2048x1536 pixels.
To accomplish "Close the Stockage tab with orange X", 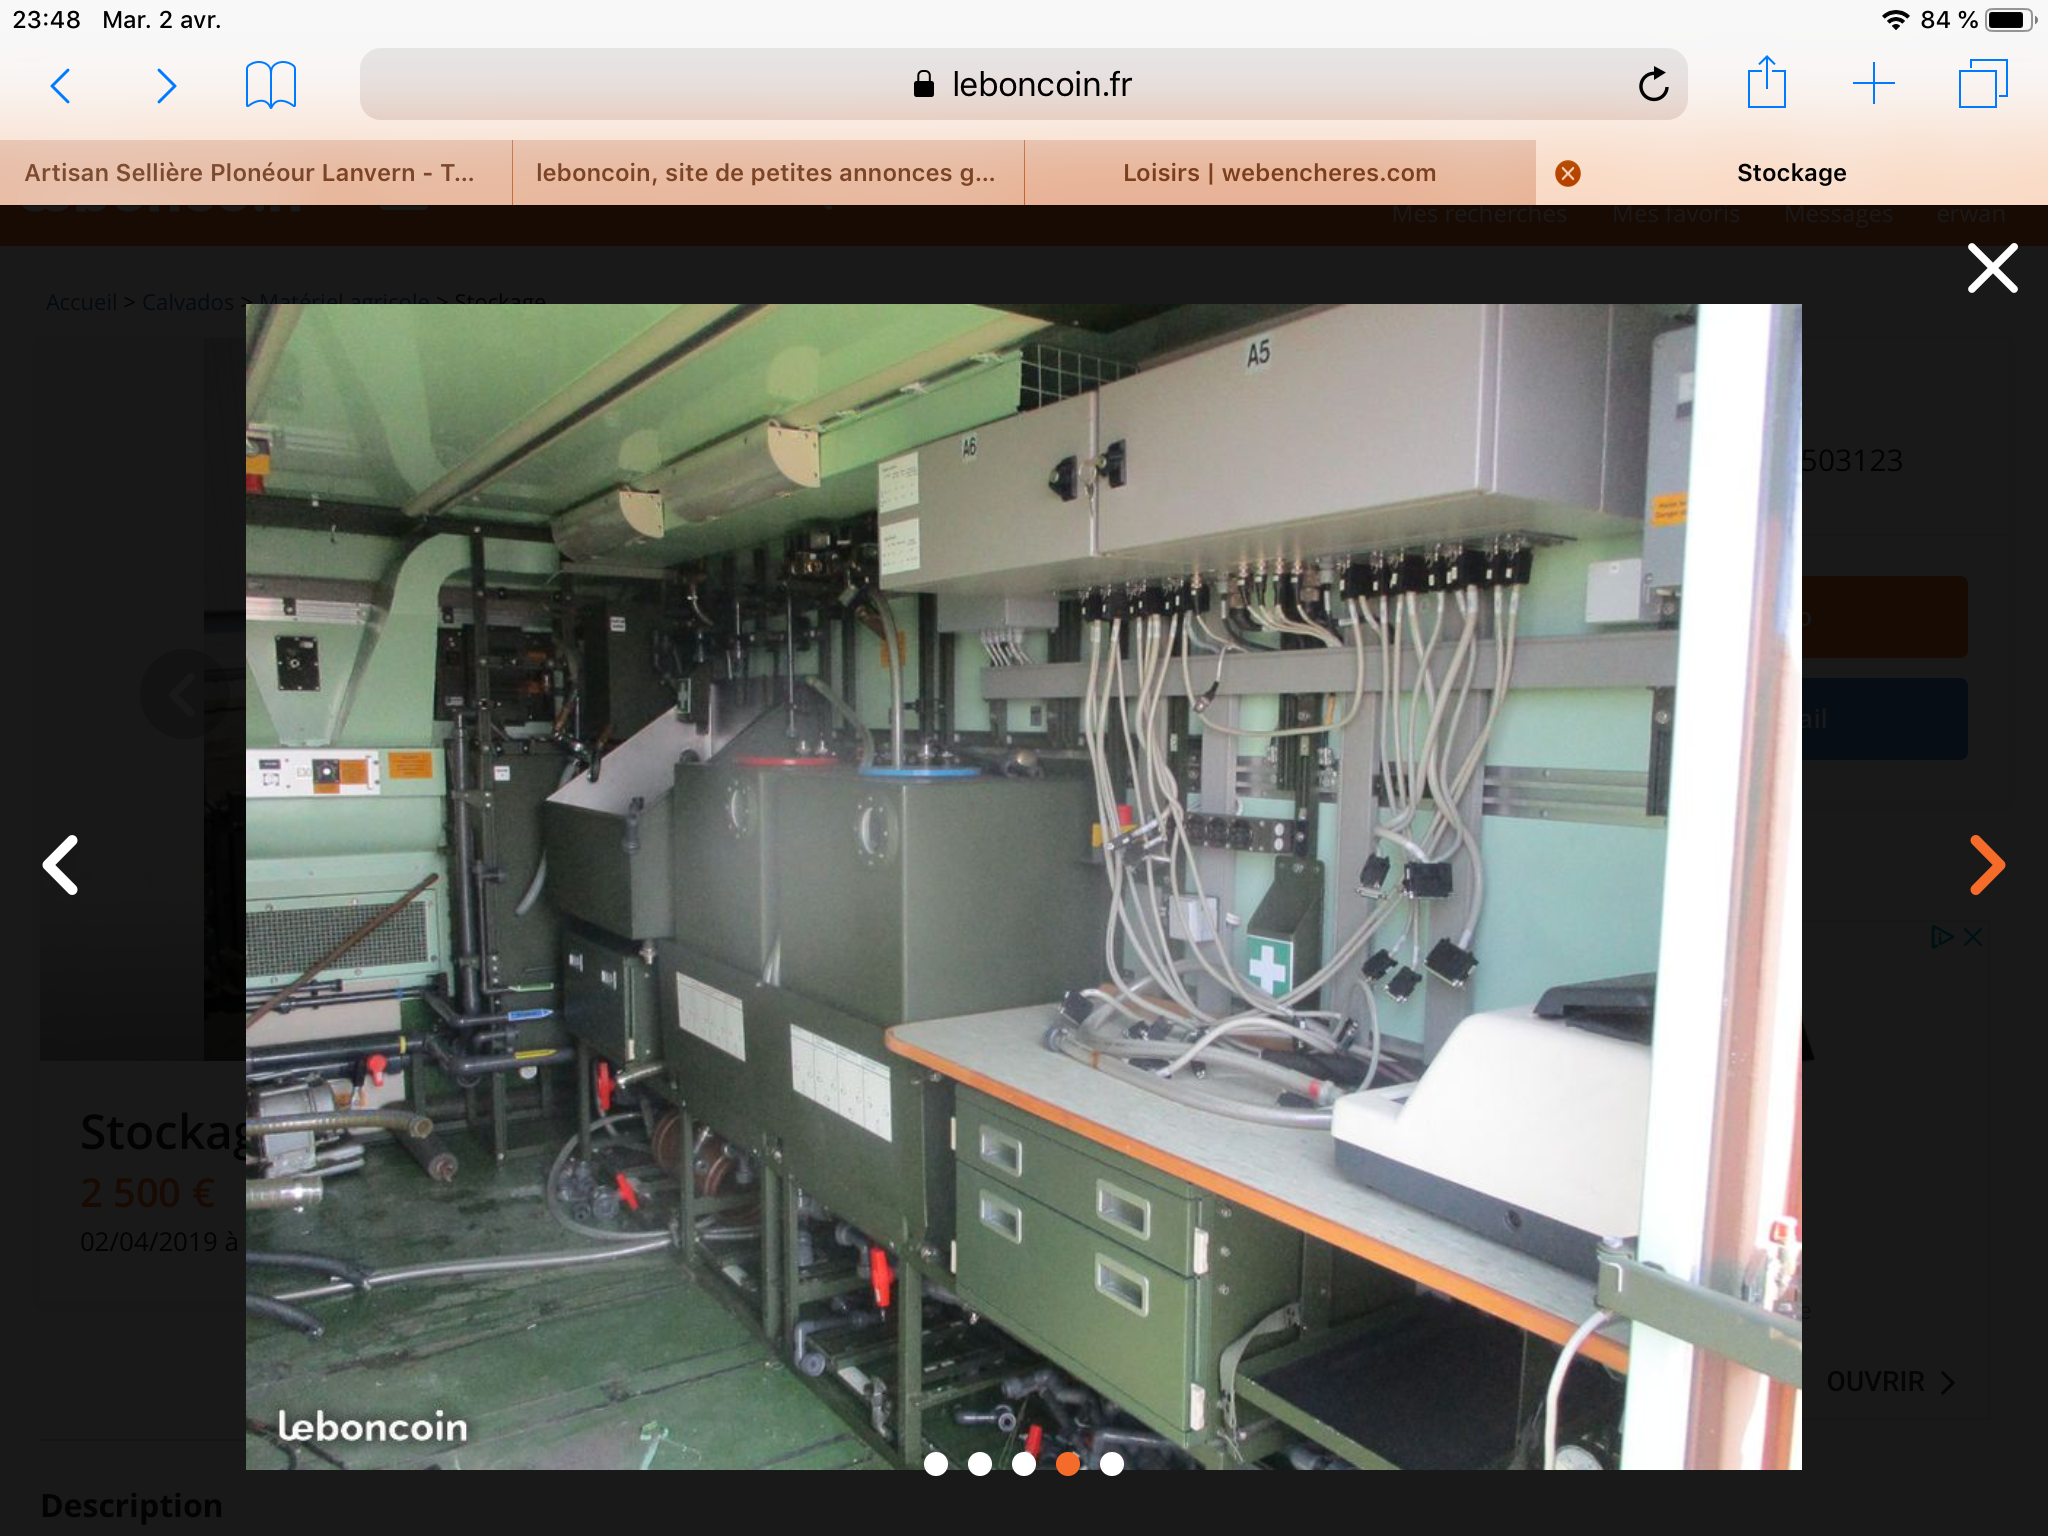I will (x=1568, y=174).
